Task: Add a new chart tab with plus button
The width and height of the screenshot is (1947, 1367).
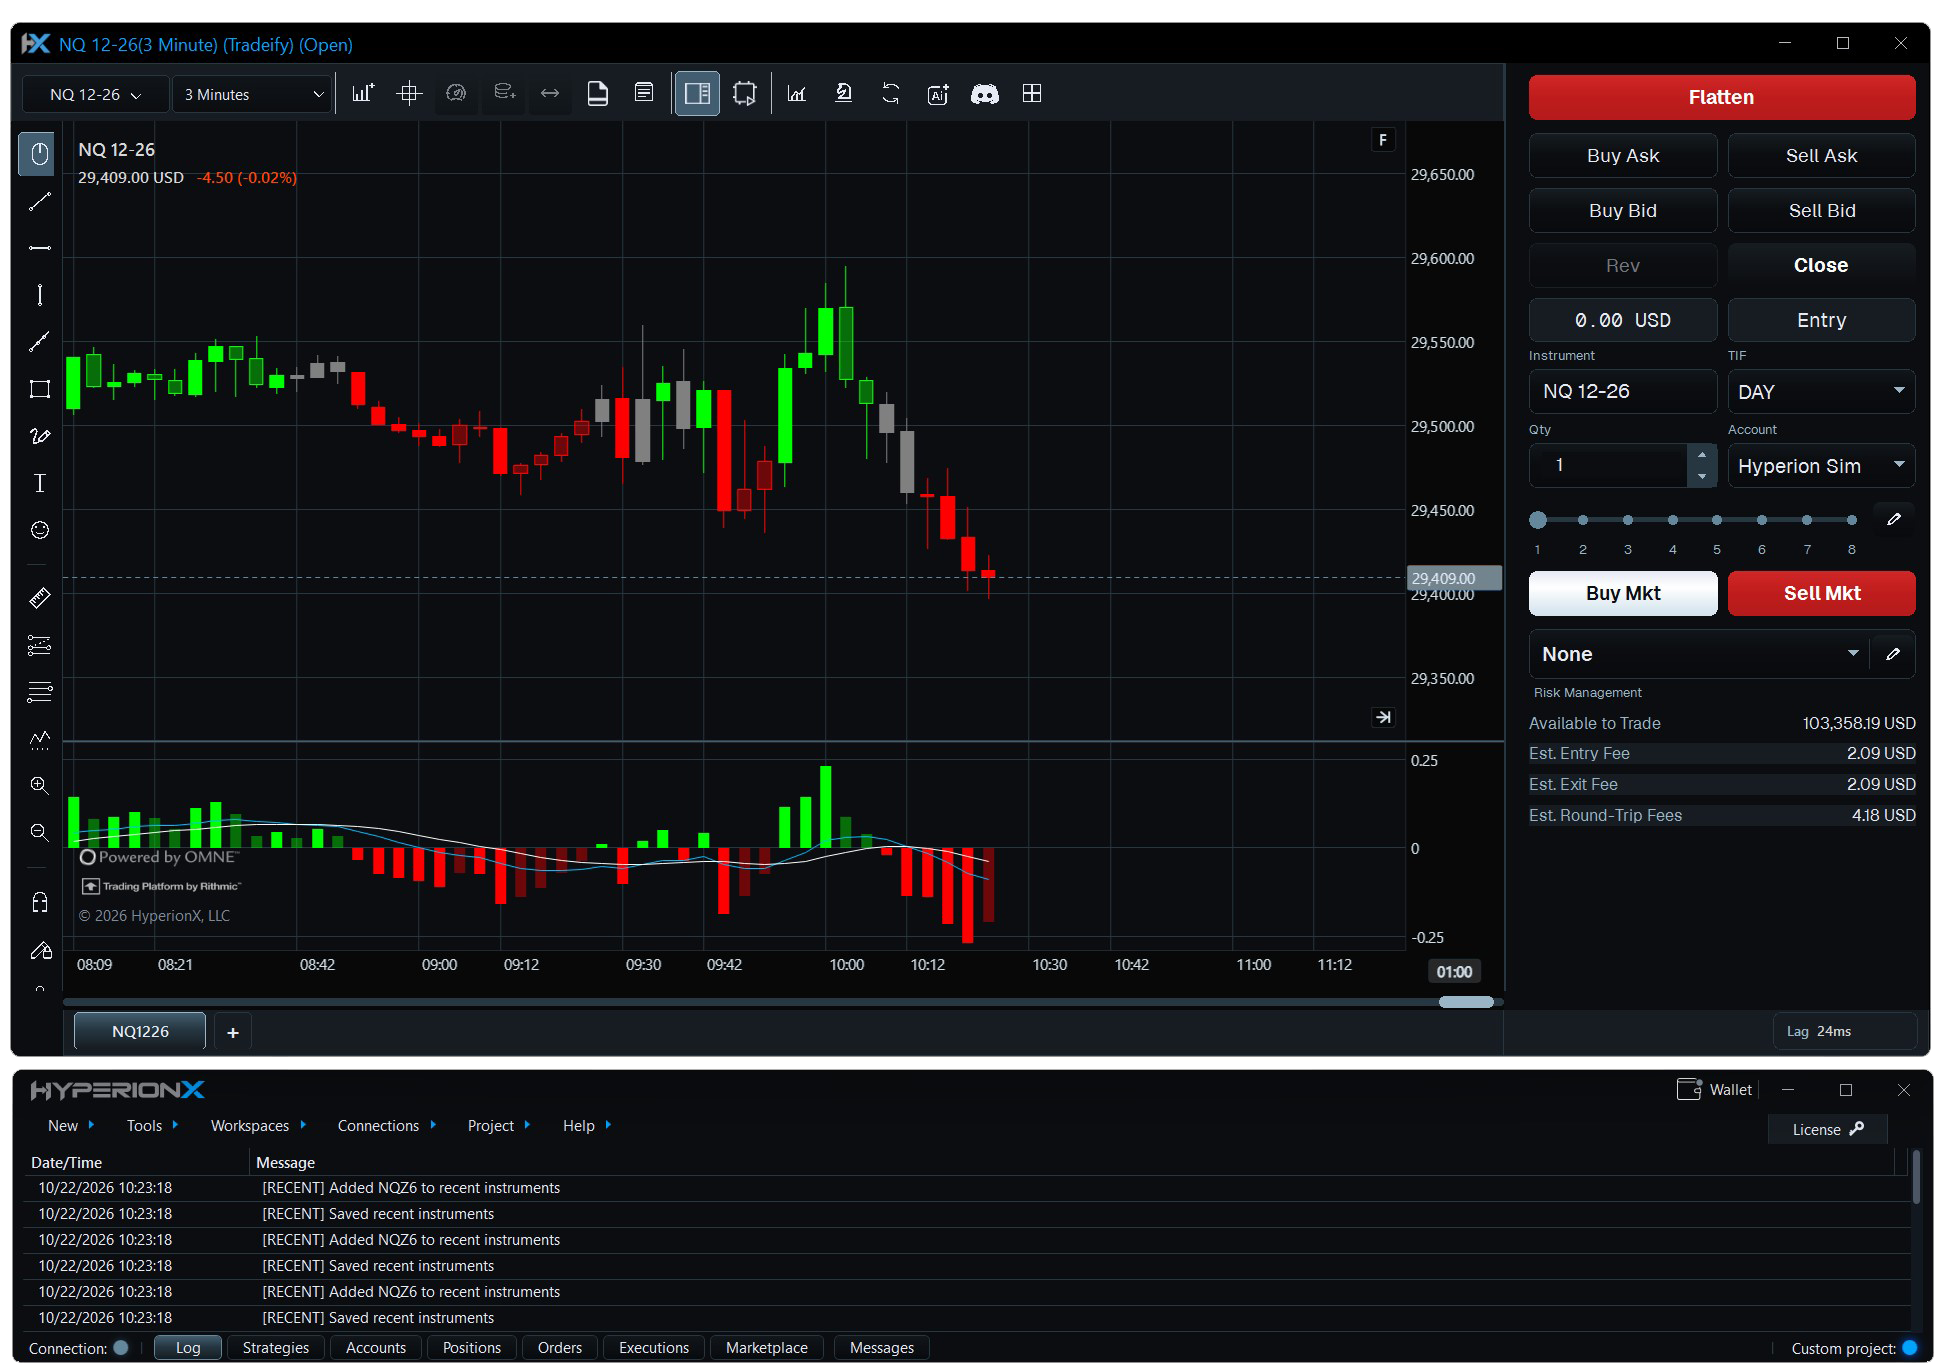Action: coord(233,1032)
